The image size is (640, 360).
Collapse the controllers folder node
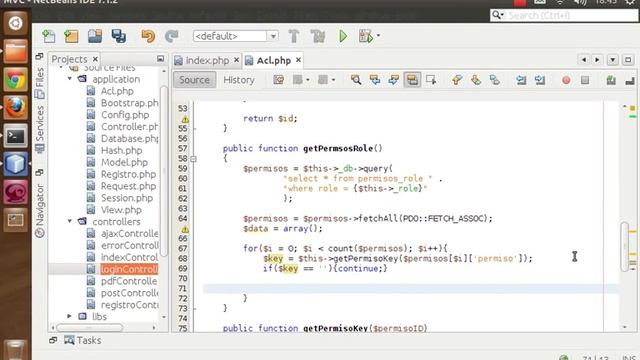(70, 221)
